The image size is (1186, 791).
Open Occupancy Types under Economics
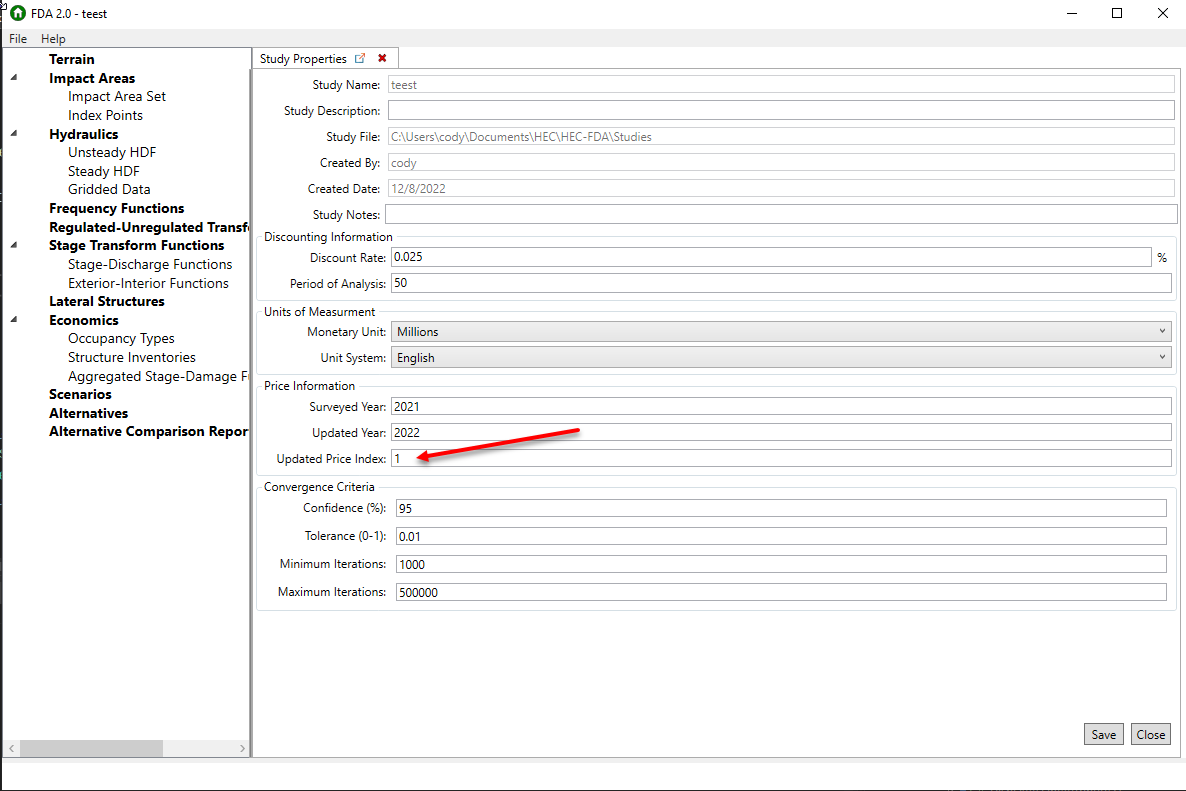click(120, 338)
